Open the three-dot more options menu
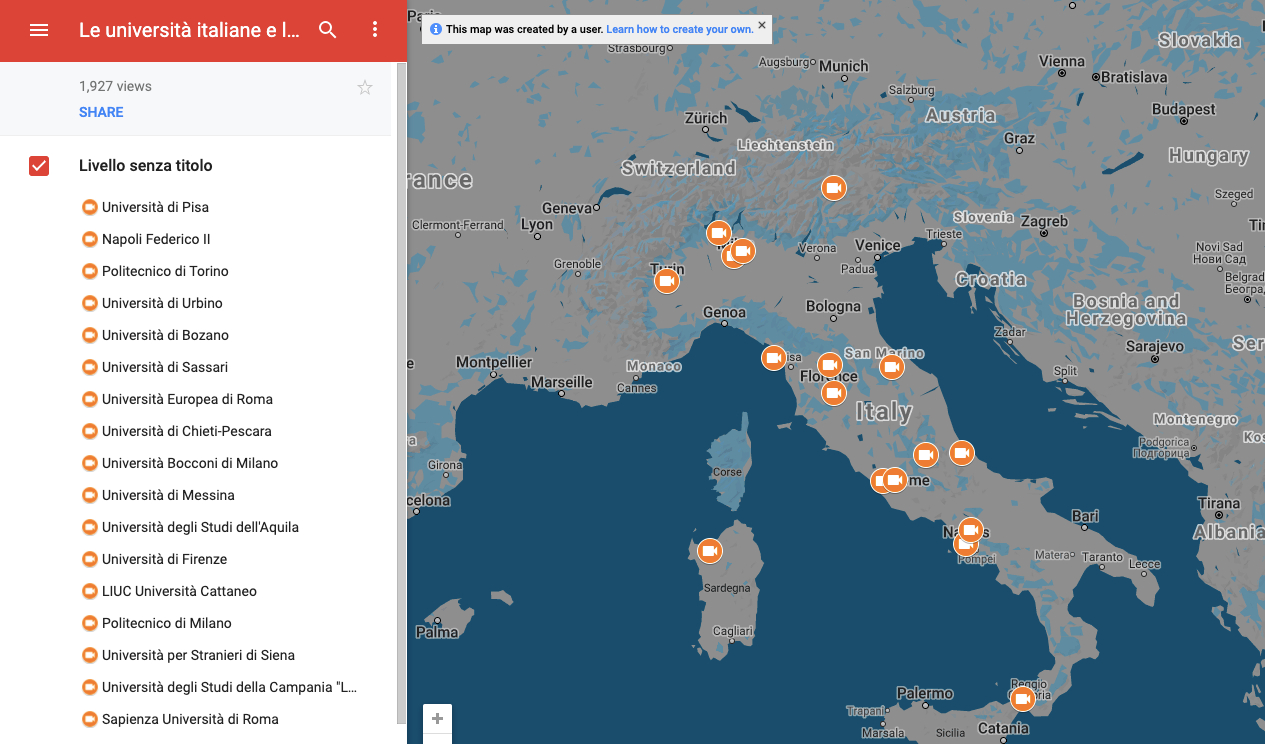This screenshot has width=1265, height=744. 375,30
